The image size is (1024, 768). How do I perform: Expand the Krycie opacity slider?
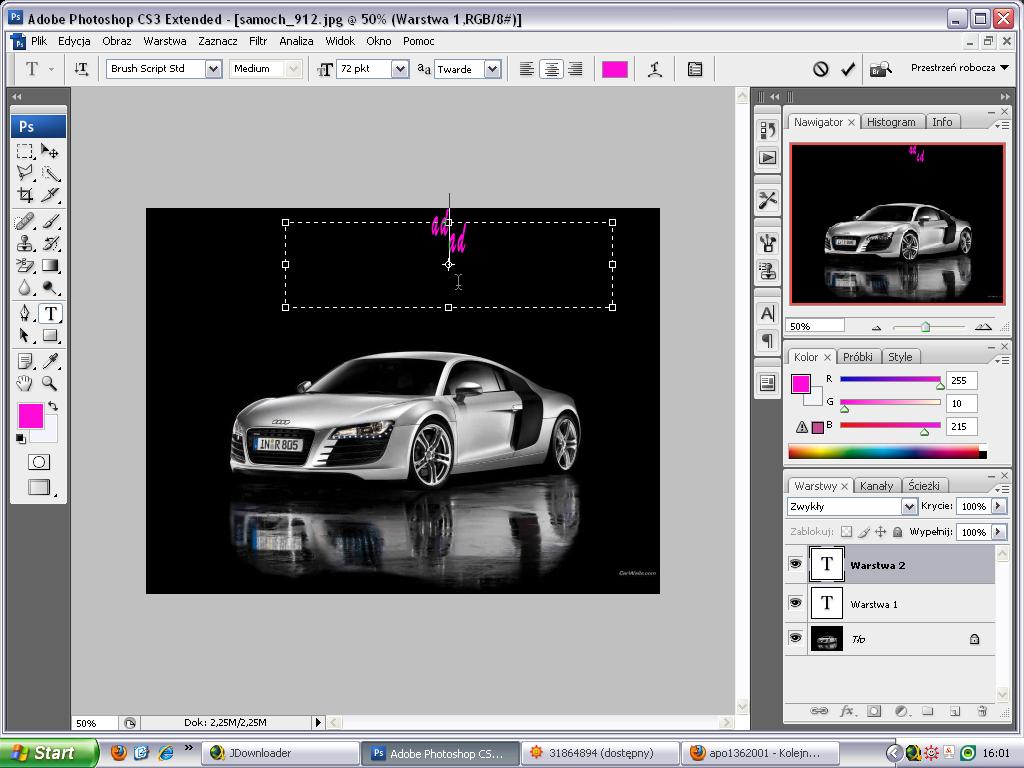point(998,506)
